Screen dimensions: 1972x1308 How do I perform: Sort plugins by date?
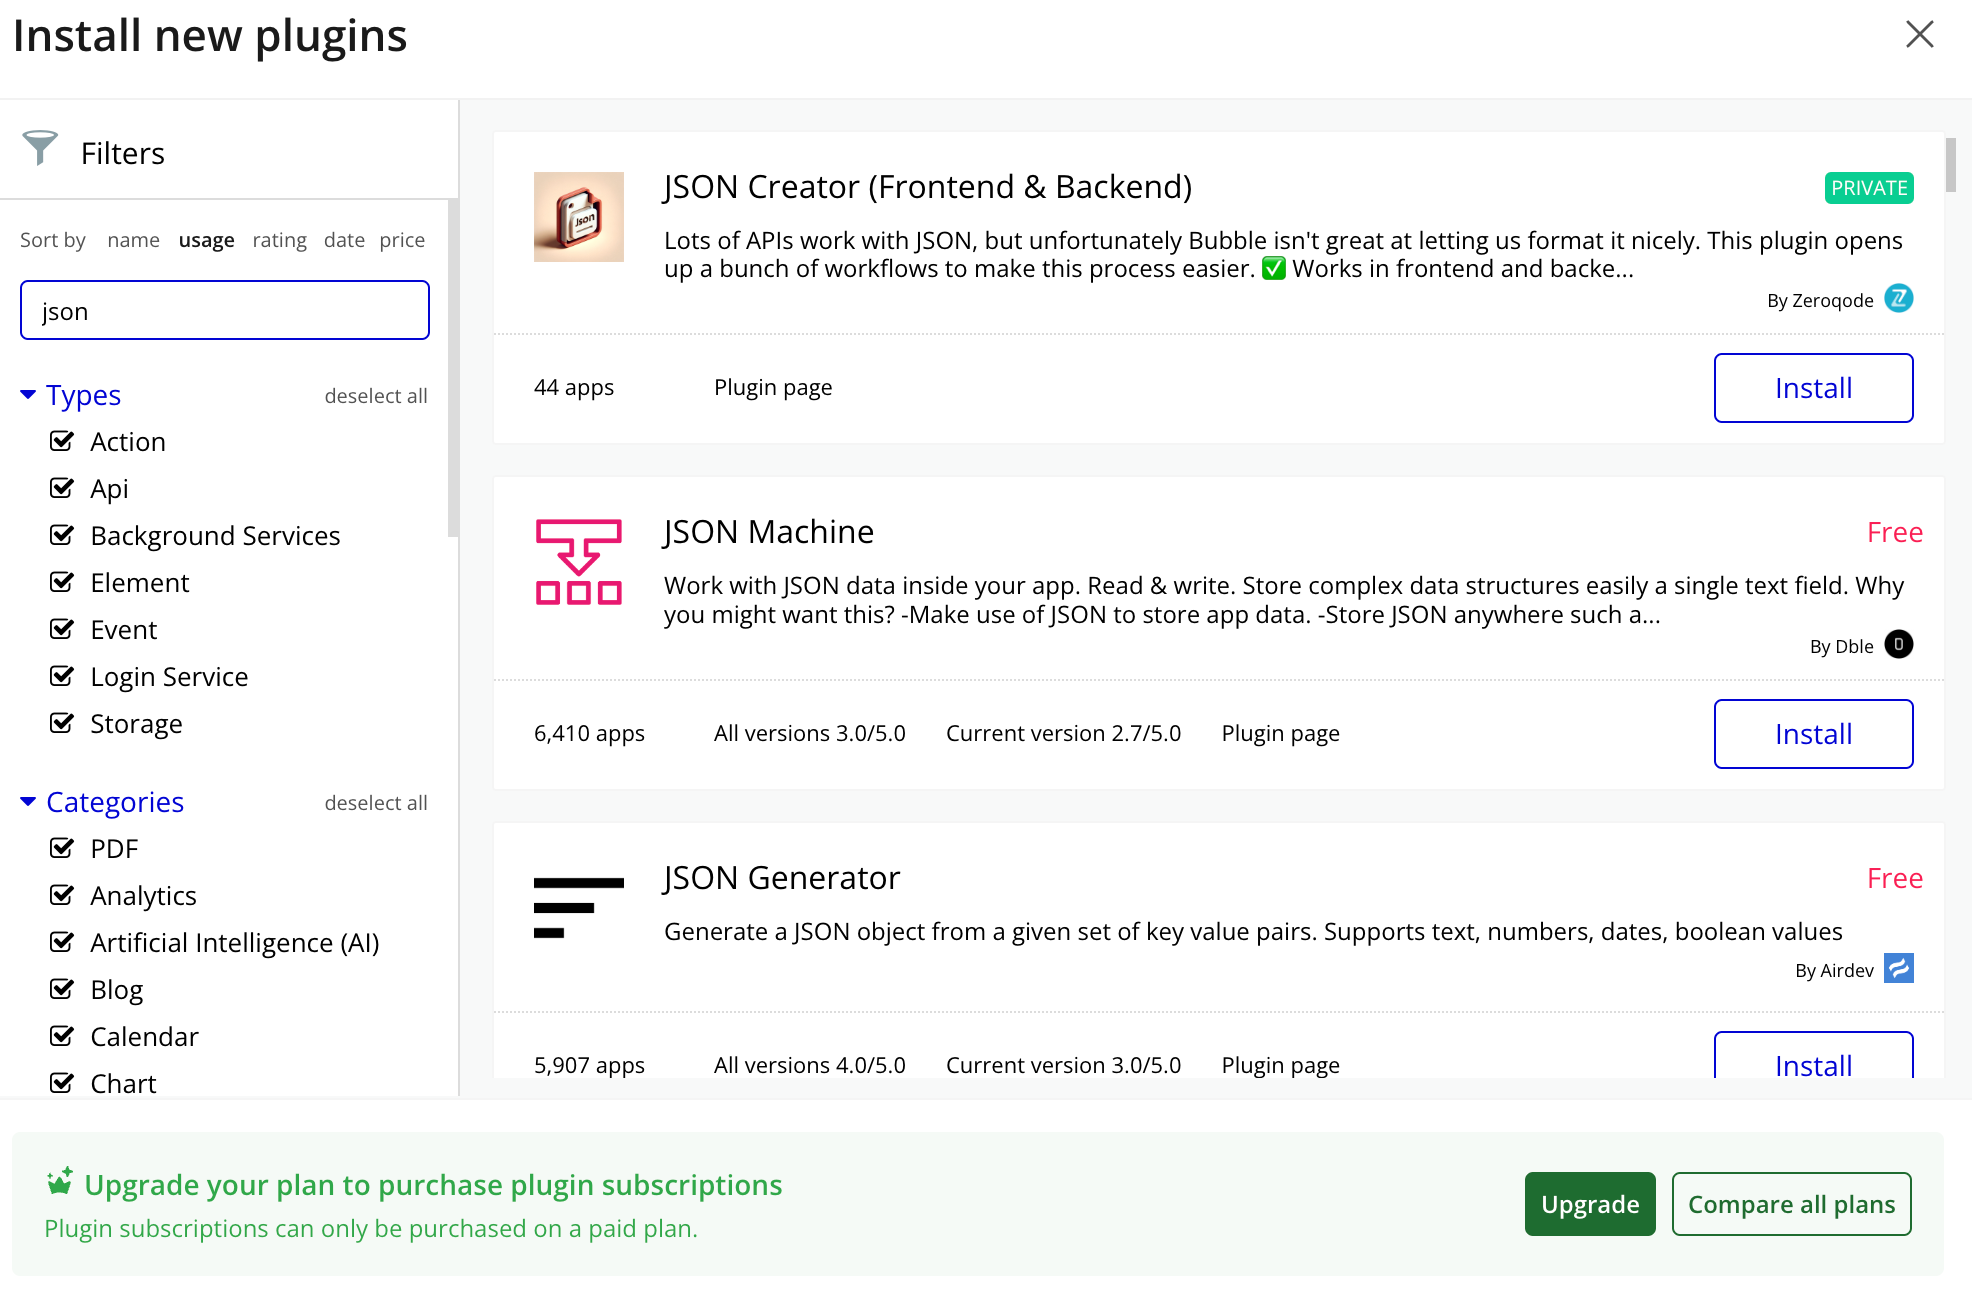tap(344, 240)
